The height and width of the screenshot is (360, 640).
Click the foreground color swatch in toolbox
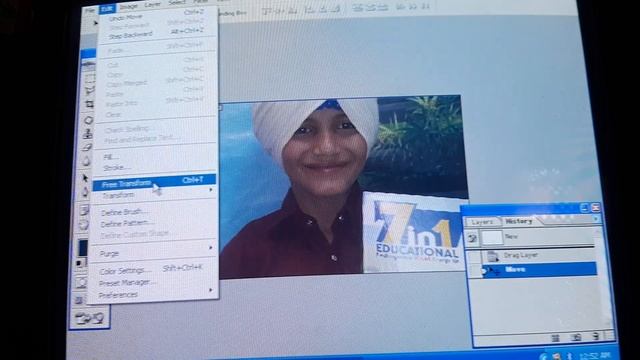pyautogui.click(x=82, y=247)
